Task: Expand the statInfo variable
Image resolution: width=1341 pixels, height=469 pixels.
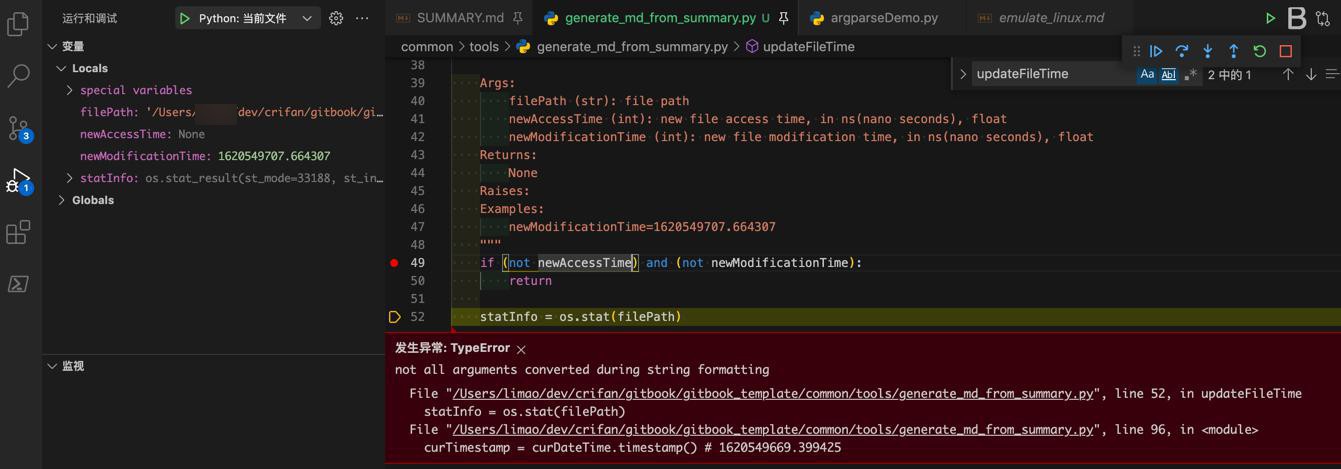Action: tap(69, 178)
